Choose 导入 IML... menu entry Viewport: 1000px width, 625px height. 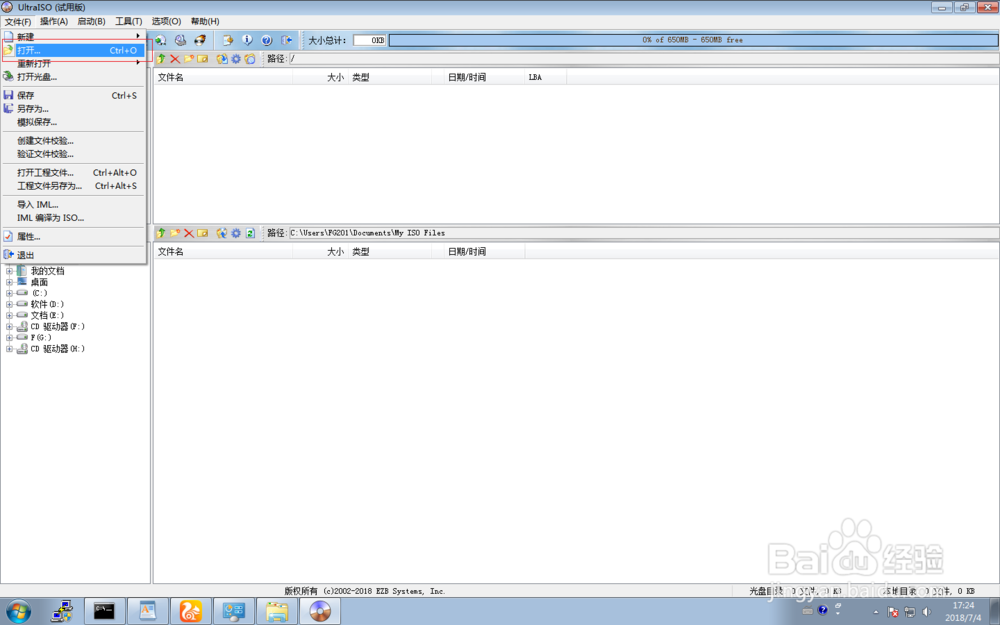click(73, 204)
